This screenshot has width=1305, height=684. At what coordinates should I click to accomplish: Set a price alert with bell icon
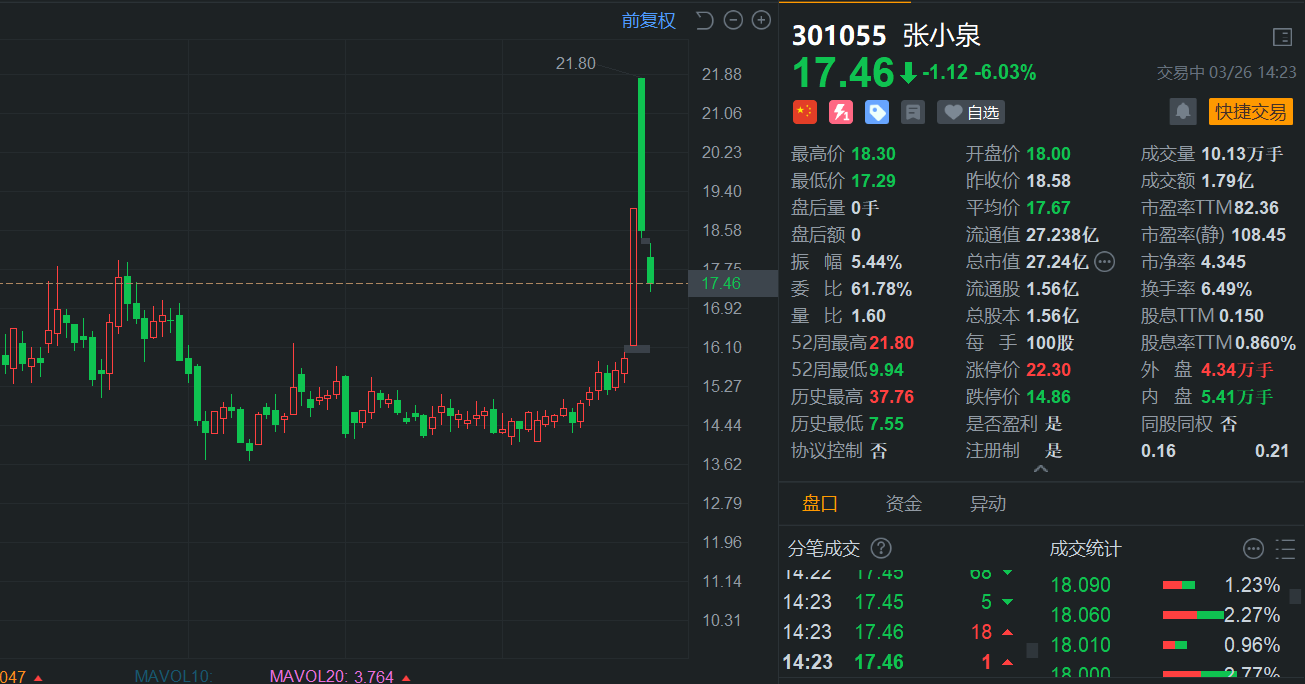[1183, 111]
